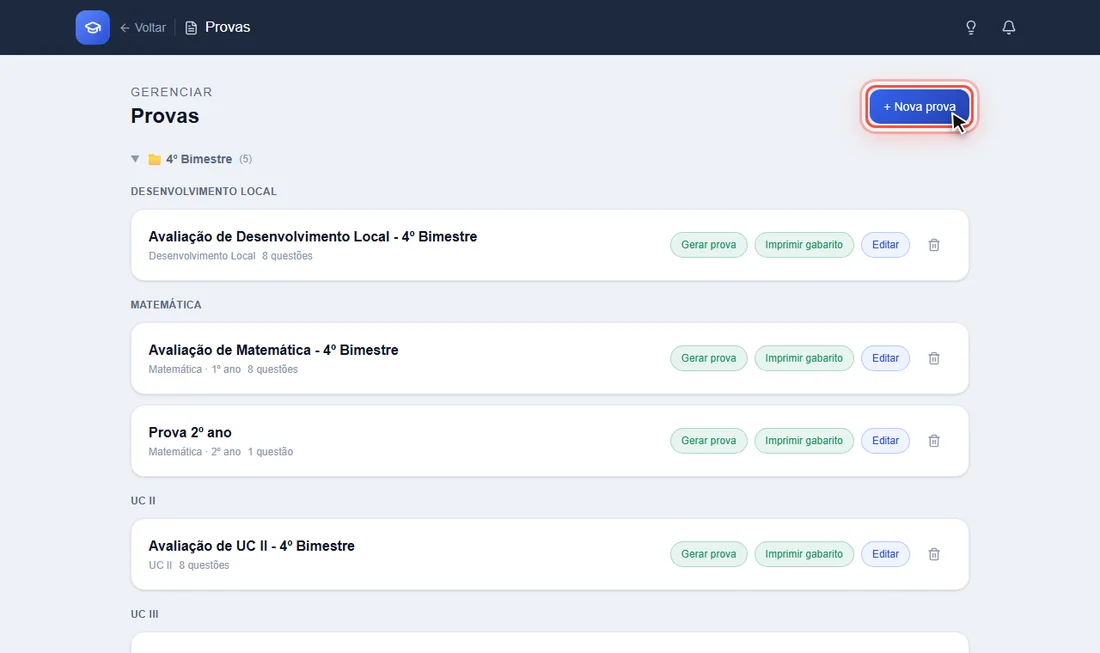Collapse the 4º Bimestre folder triangle
The height and width of the screenshot is (653, 1100).
(135, 159)
